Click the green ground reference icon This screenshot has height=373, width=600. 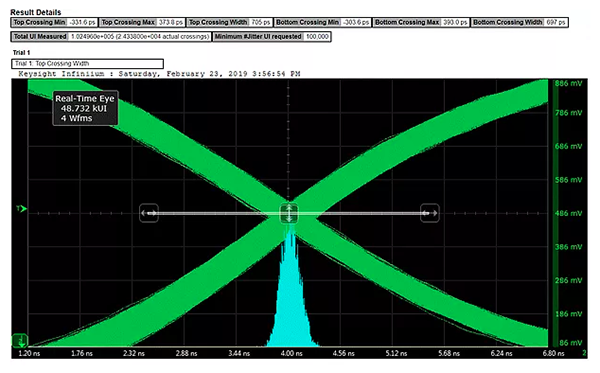click(20, 340)
